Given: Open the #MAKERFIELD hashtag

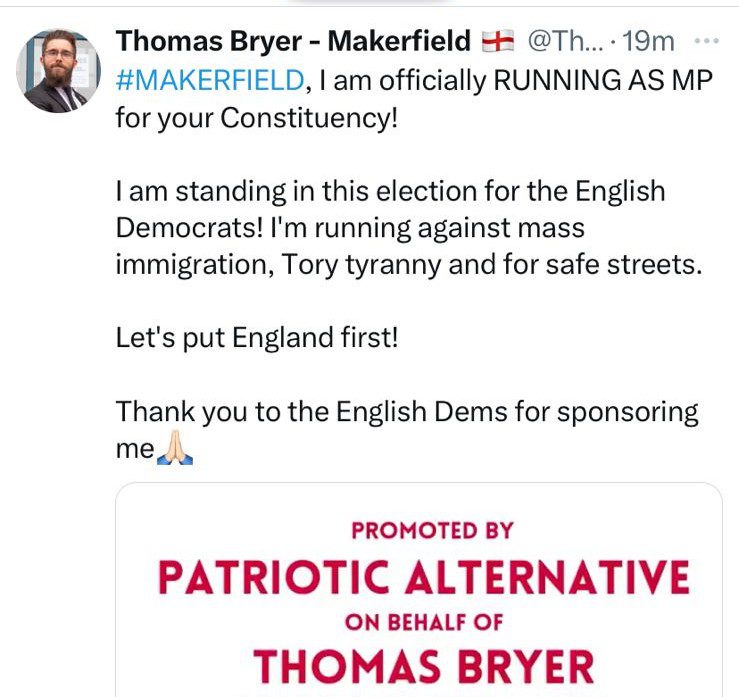Looking at the screenshot, I should [x=209, y=80].
